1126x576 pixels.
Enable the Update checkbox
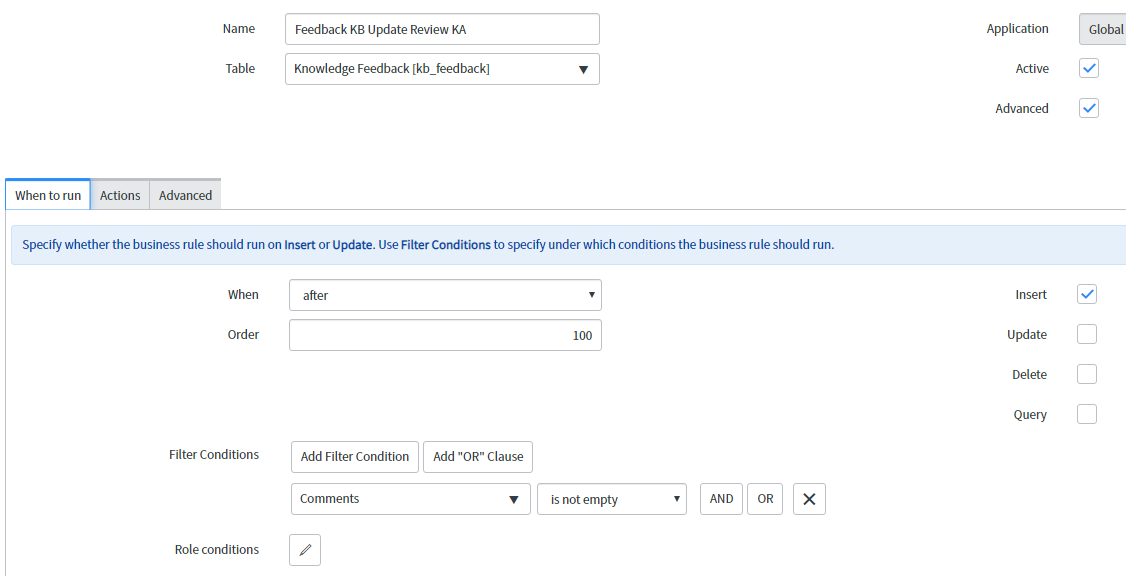1087,334
